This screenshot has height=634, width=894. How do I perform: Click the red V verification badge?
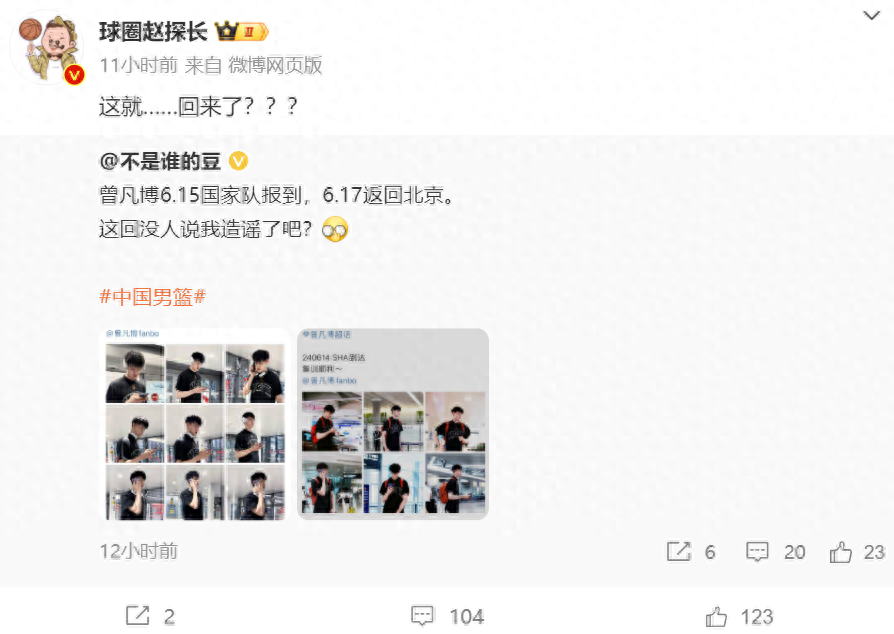click(x=74, y=75)
